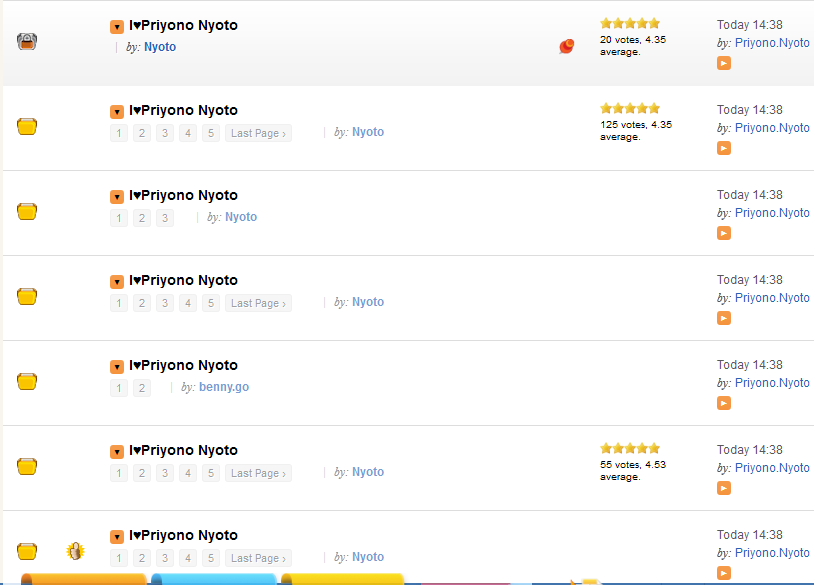Open page 3 of the three-page thread
The height and width of the screenshot is (585, 814).
(165, 218)
